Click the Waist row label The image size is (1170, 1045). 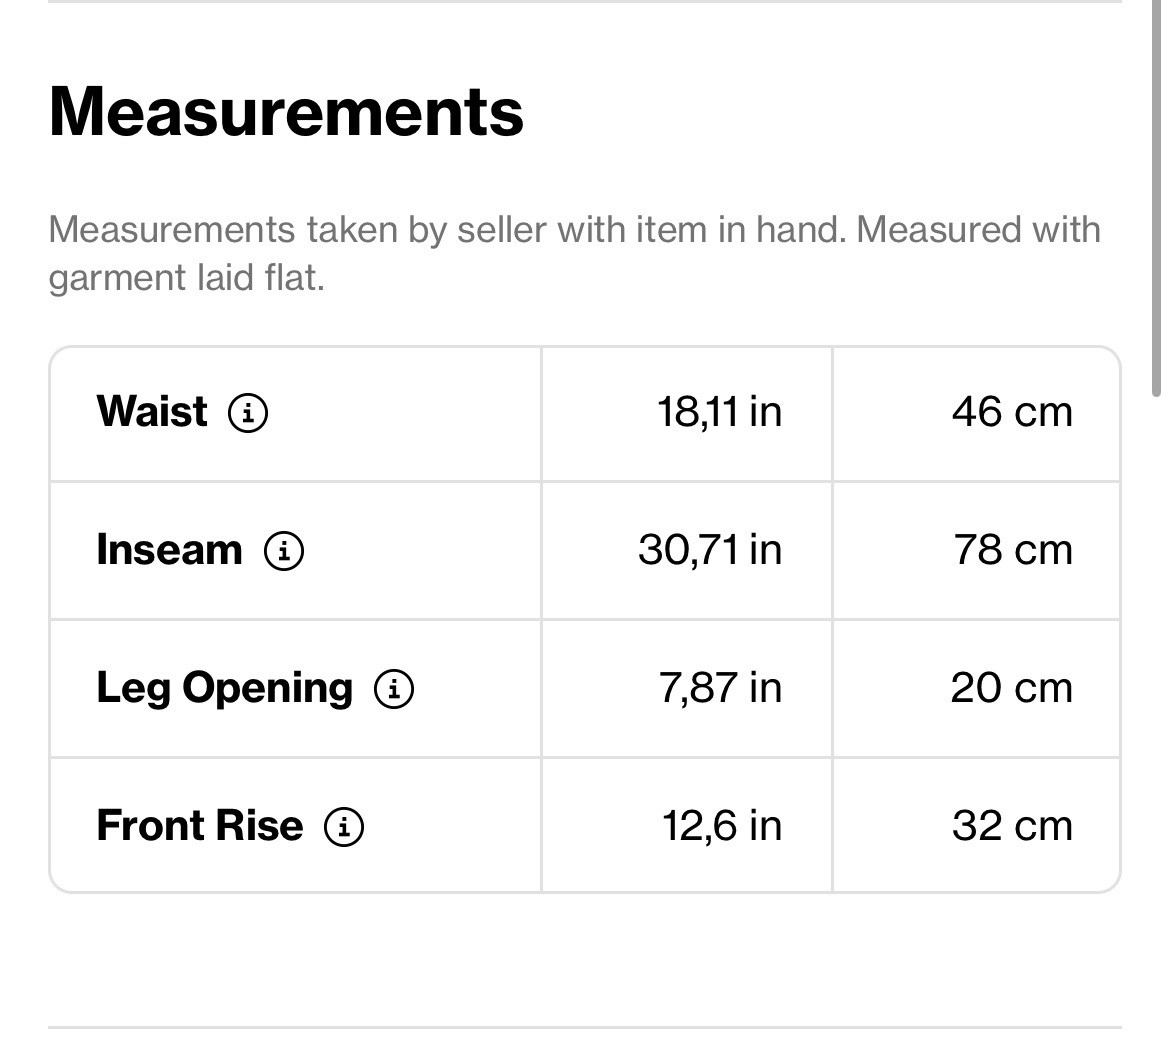tap(152, 412)
